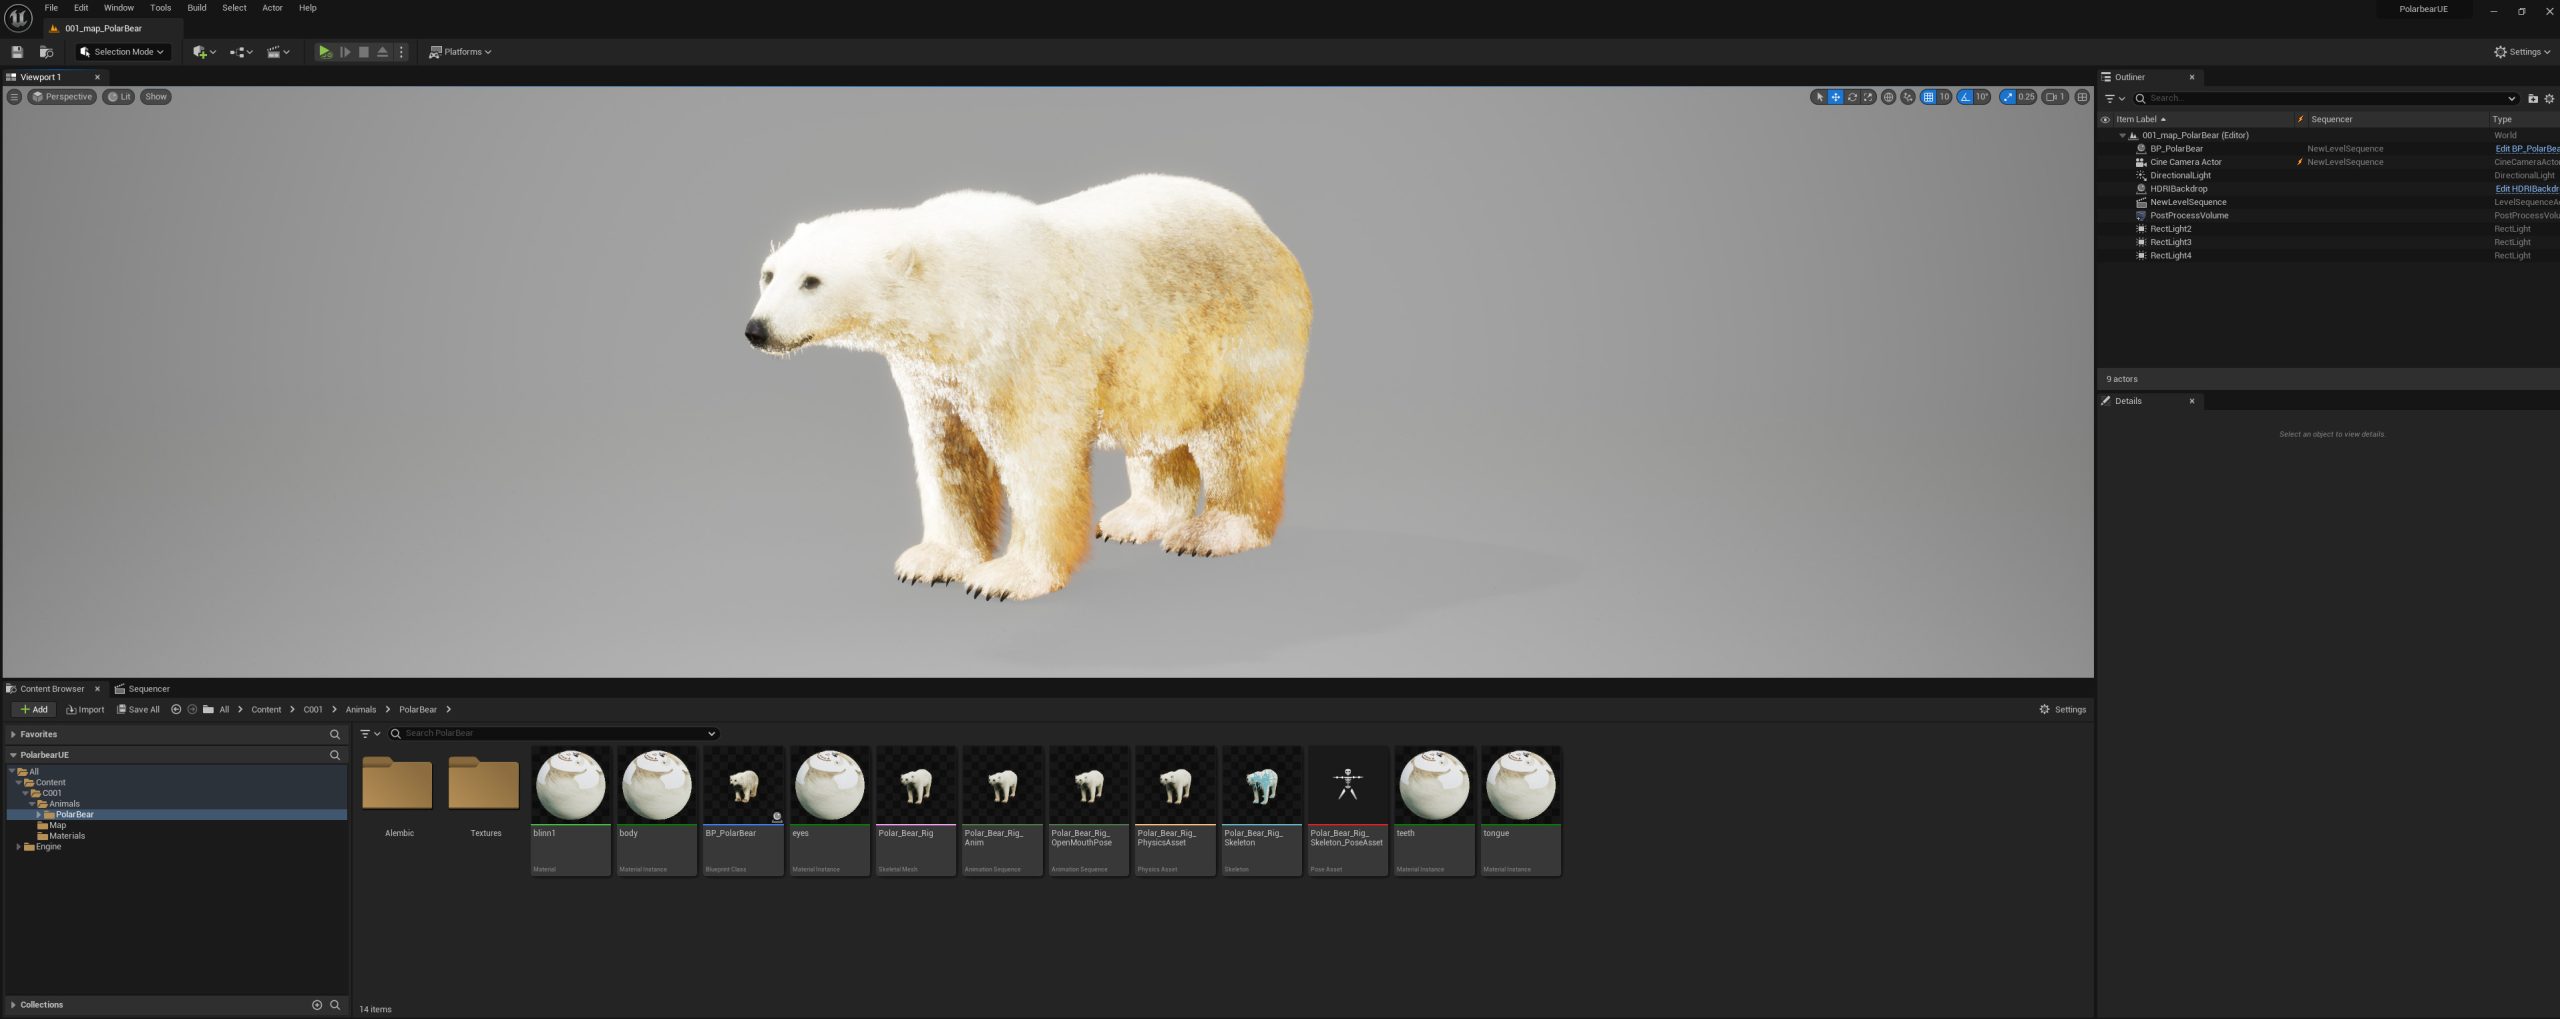The width and height of the screenshot is (2560, 1019).
Task: Click Import button in Content Browser
Action: coord(85,710)
